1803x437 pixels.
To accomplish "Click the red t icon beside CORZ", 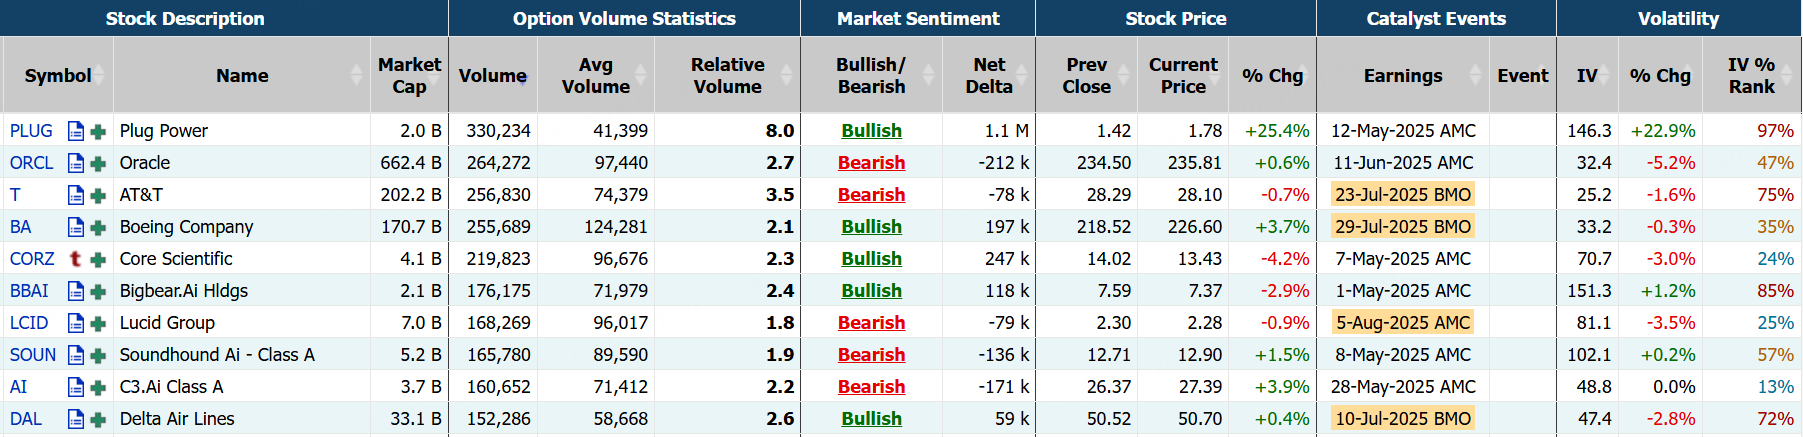I will [x=76, y=259].
